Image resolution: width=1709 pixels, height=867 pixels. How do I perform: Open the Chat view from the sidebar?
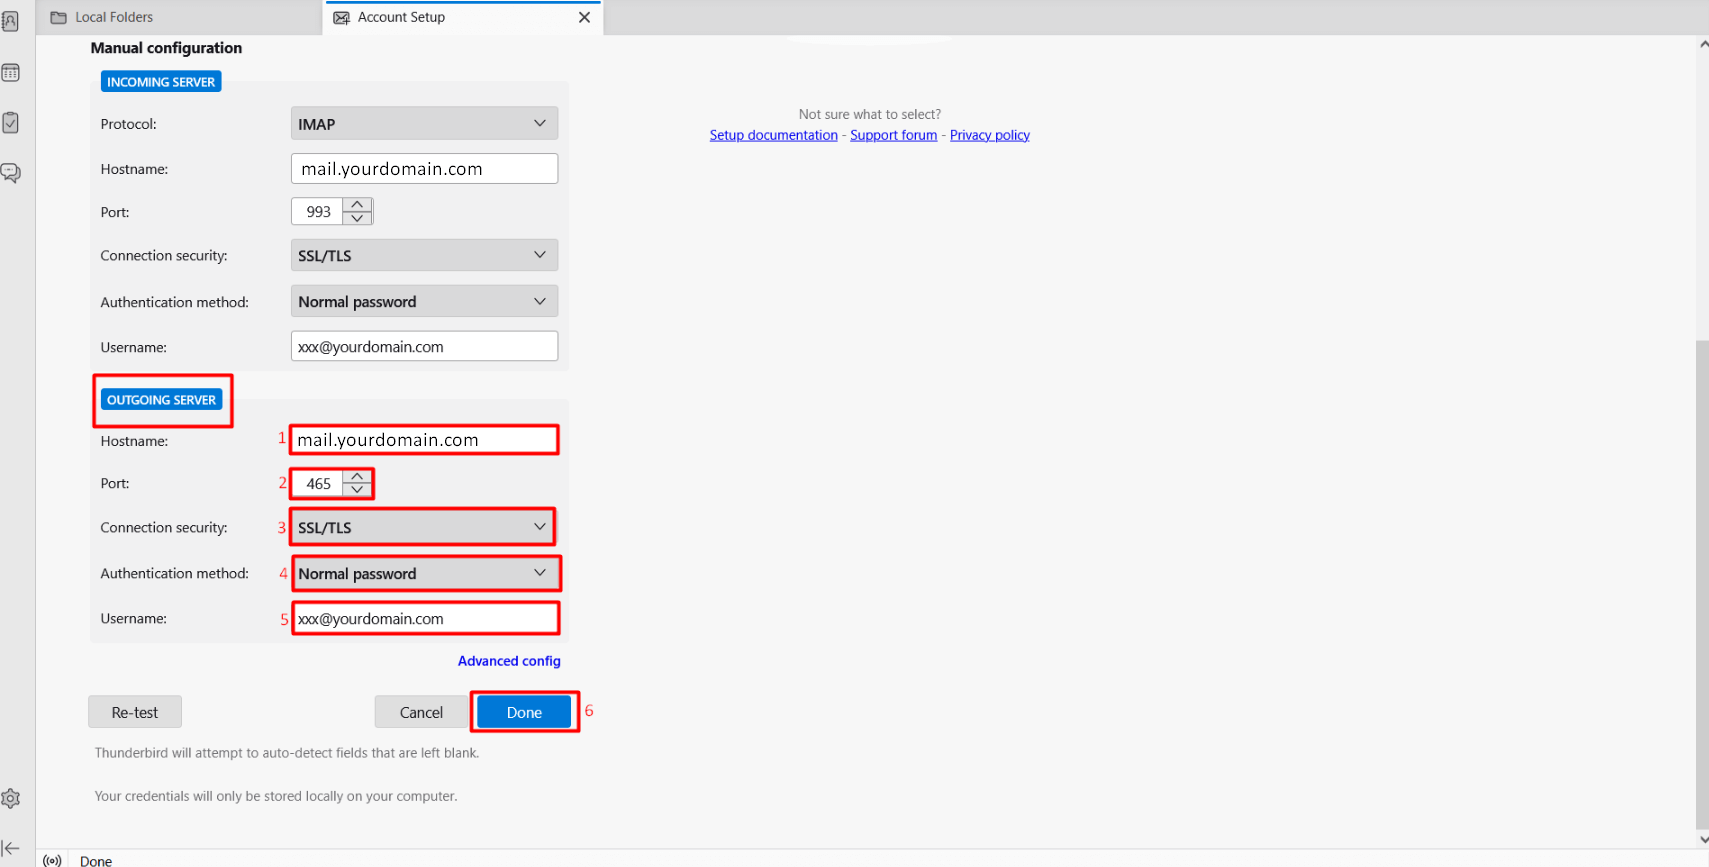point(11,173)
